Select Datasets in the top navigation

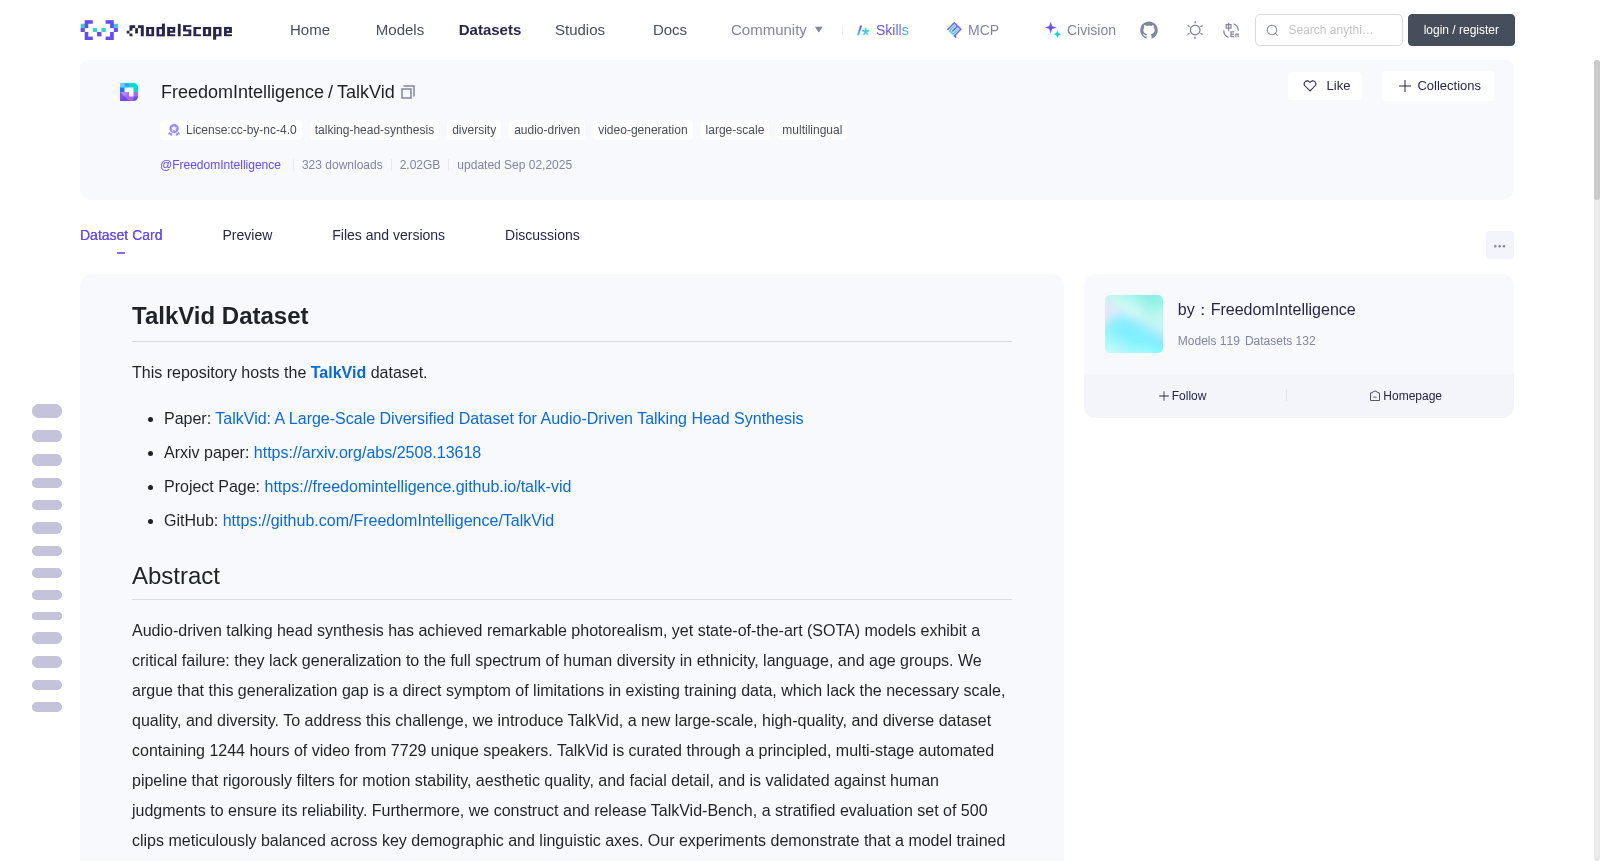point(490,30)
